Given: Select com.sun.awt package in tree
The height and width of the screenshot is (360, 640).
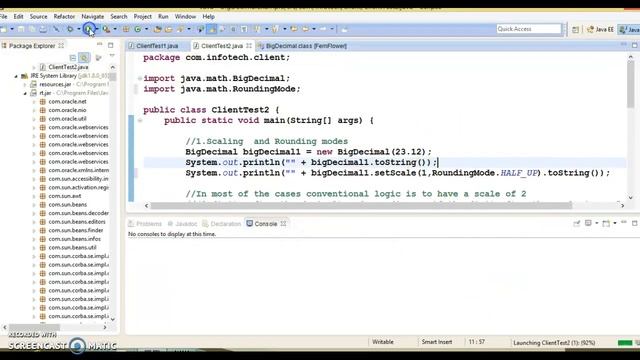Looking at the screenshot, I should pyautogui.click(x=65, y=196).
